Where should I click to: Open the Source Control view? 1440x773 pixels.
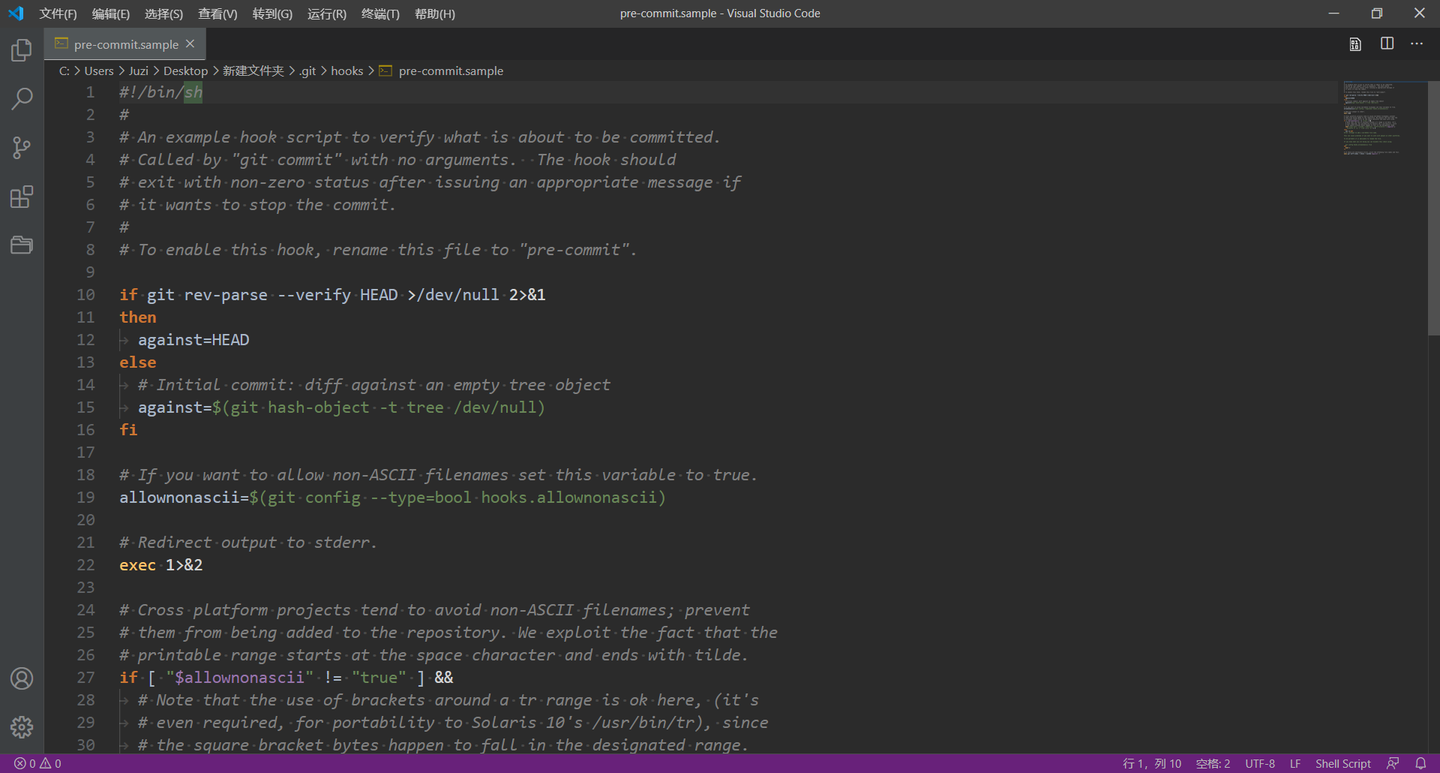point(21,148)
